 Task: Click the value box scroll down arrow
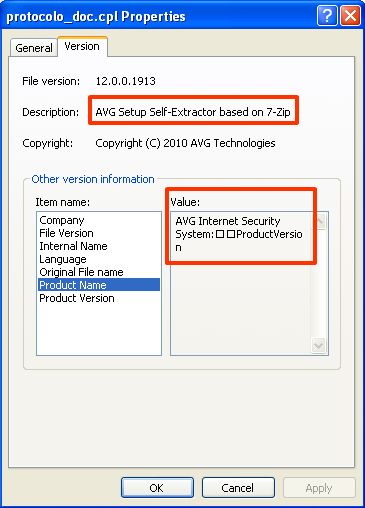point(319,345)
